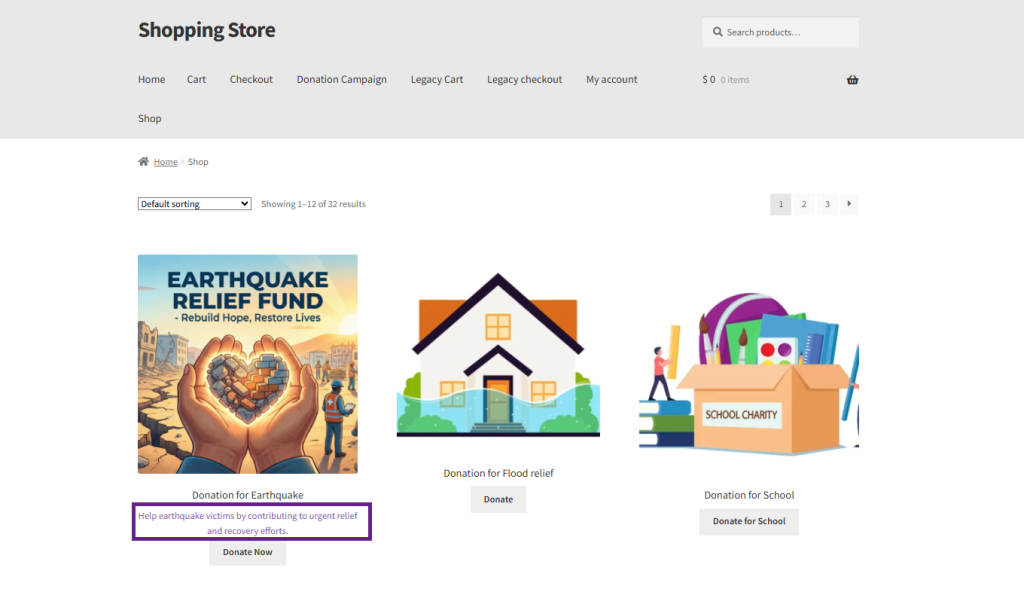Click the Shop menu item
Image resolution: width=1024 pixels, height=592 pixels.
coord(149,119)
